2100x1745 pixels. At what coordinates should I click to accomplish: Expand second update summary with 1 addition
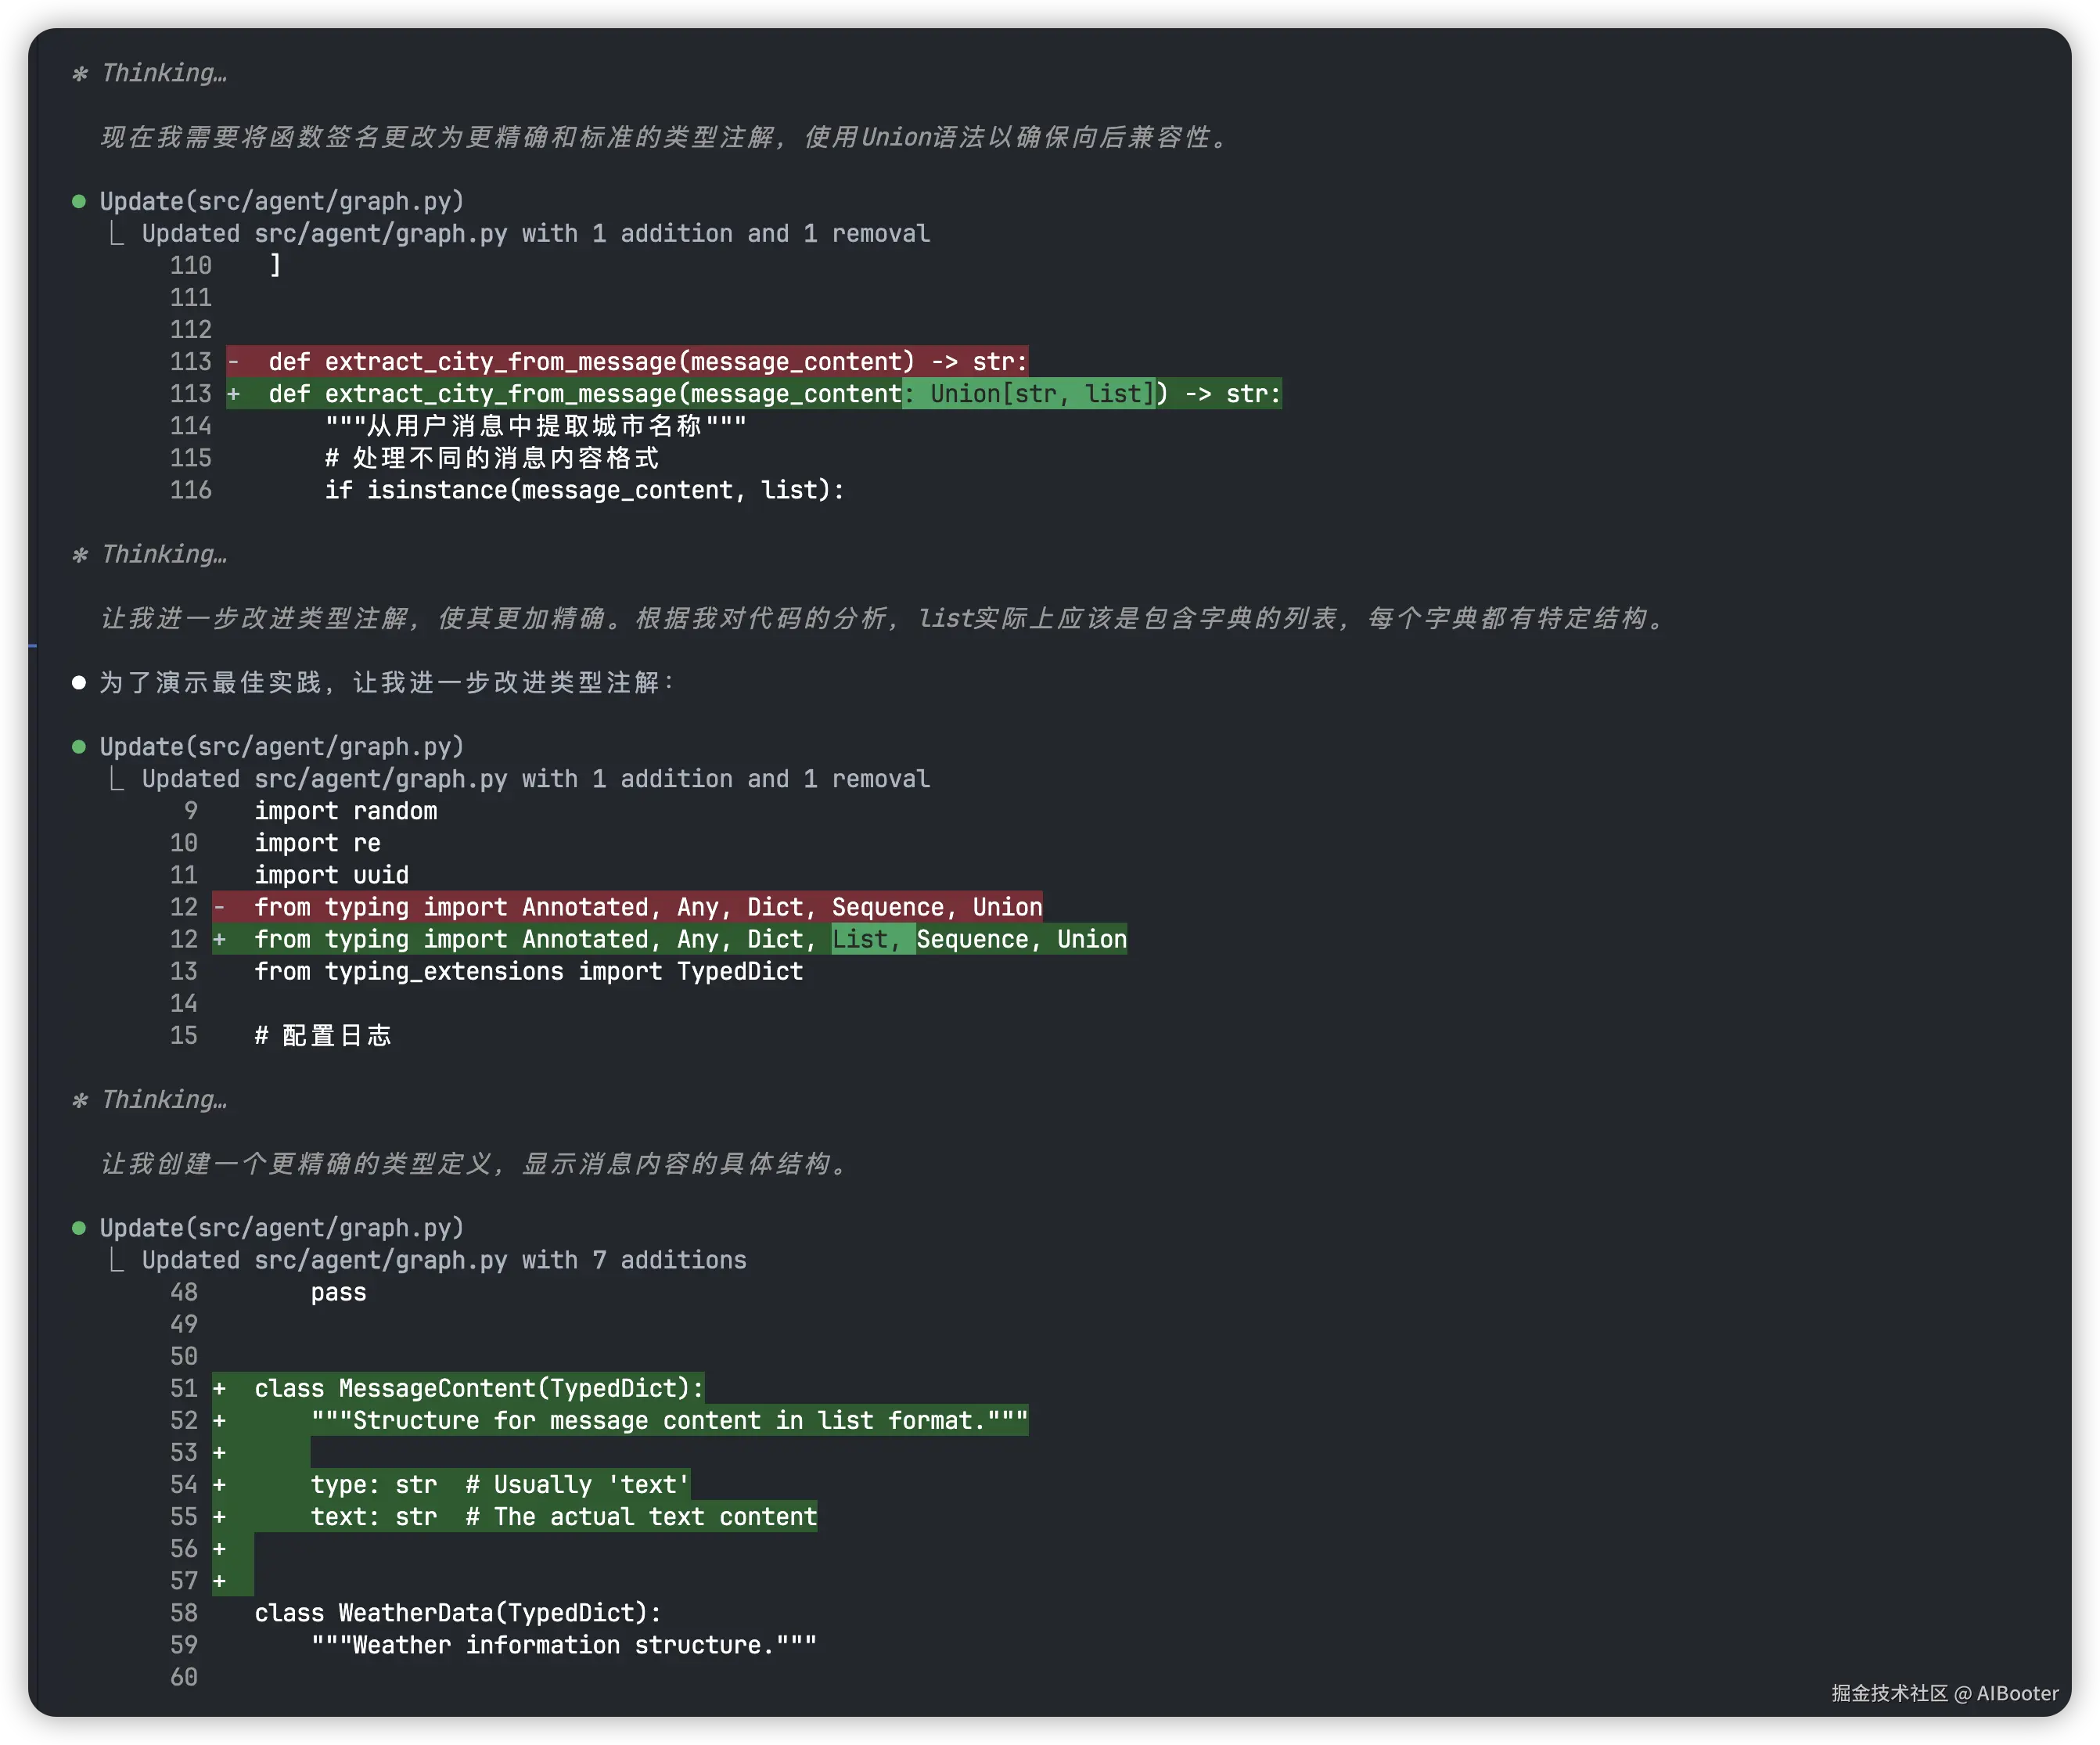(535, 779)
